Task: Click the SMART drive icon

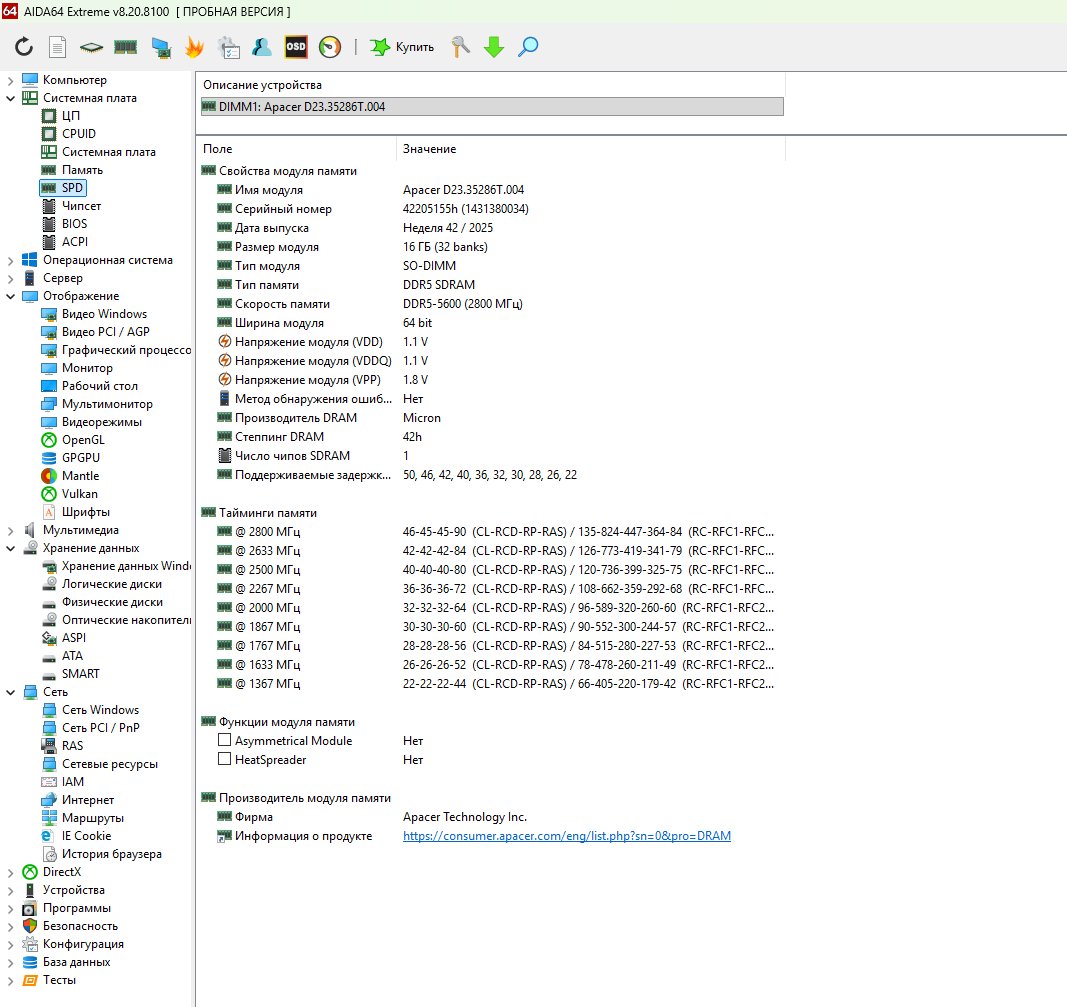Action: tap(49, 674)
